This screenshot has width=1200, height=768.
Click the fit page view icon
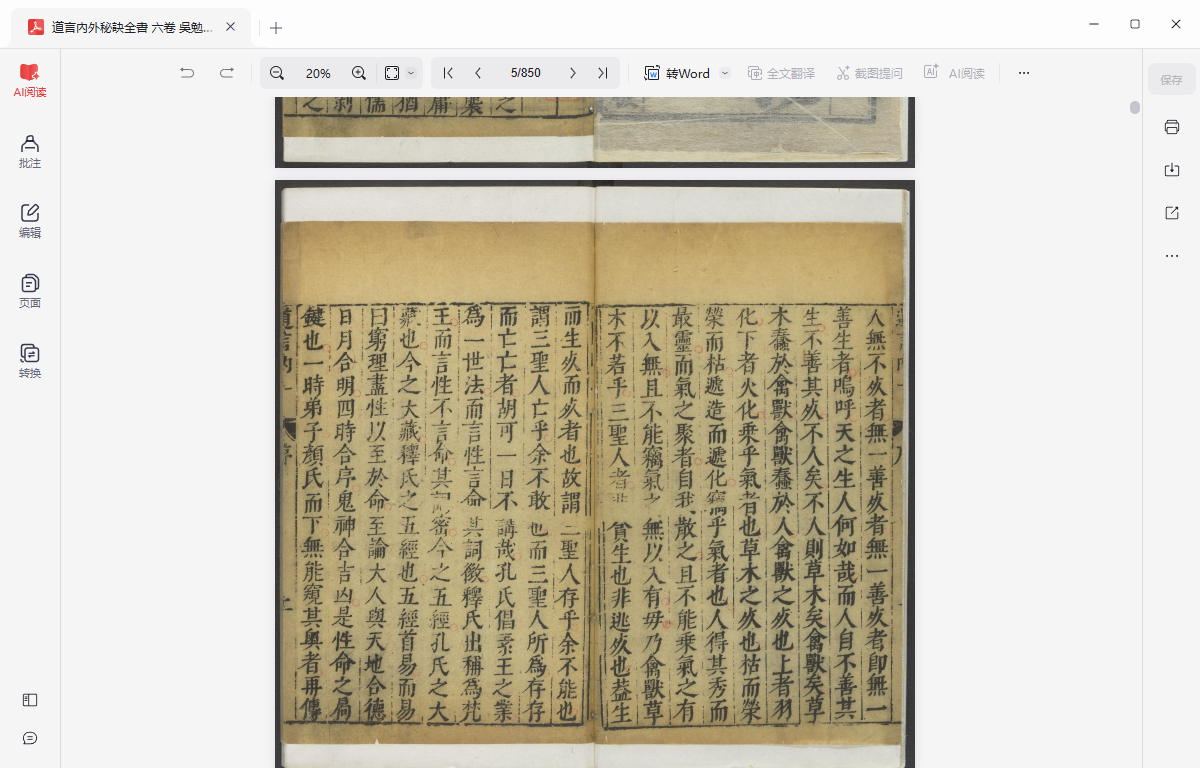392,73
